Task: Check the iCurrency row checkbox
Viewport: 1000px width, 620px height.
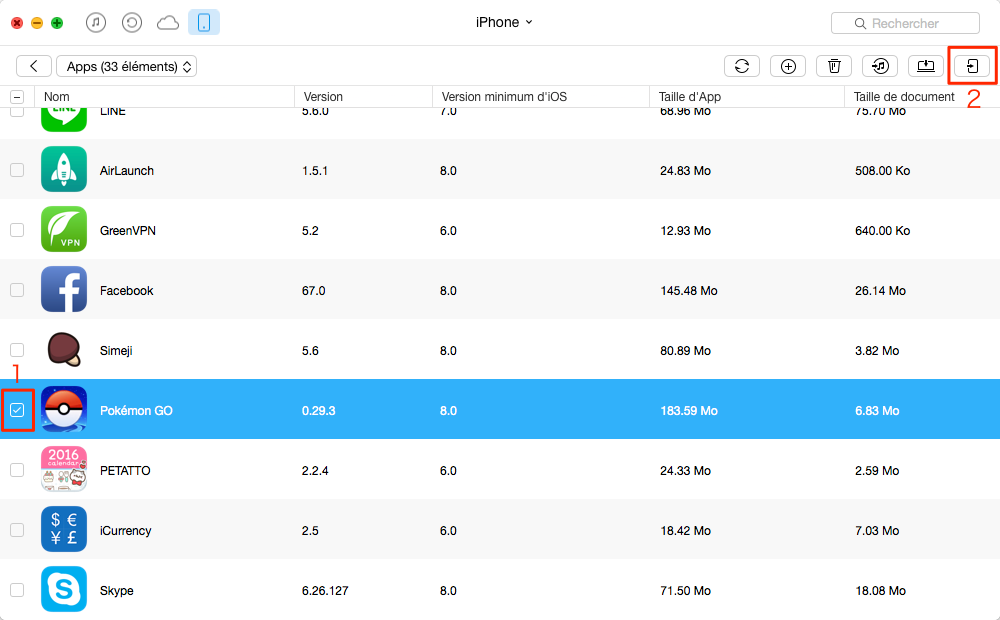Action: (17, 529)
